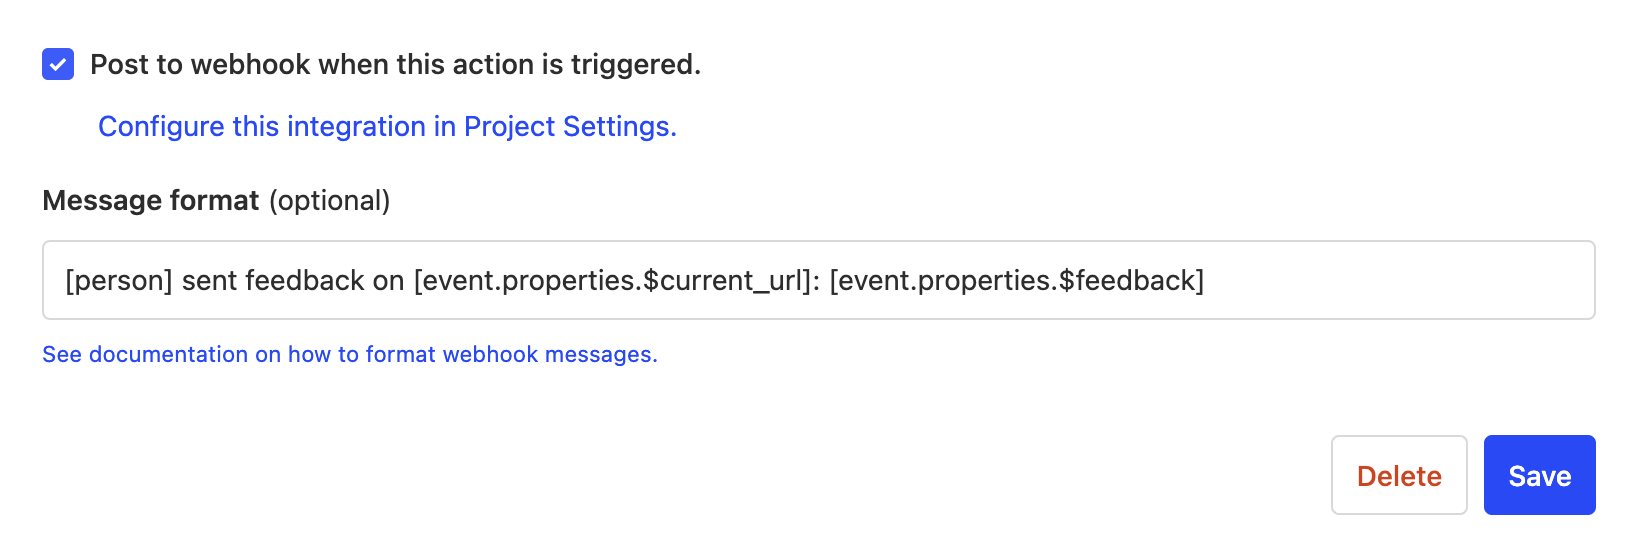1634x536 pixels.
Task: Click the word 'triggered' in the checkbox label
Action: tap(634, 65)
